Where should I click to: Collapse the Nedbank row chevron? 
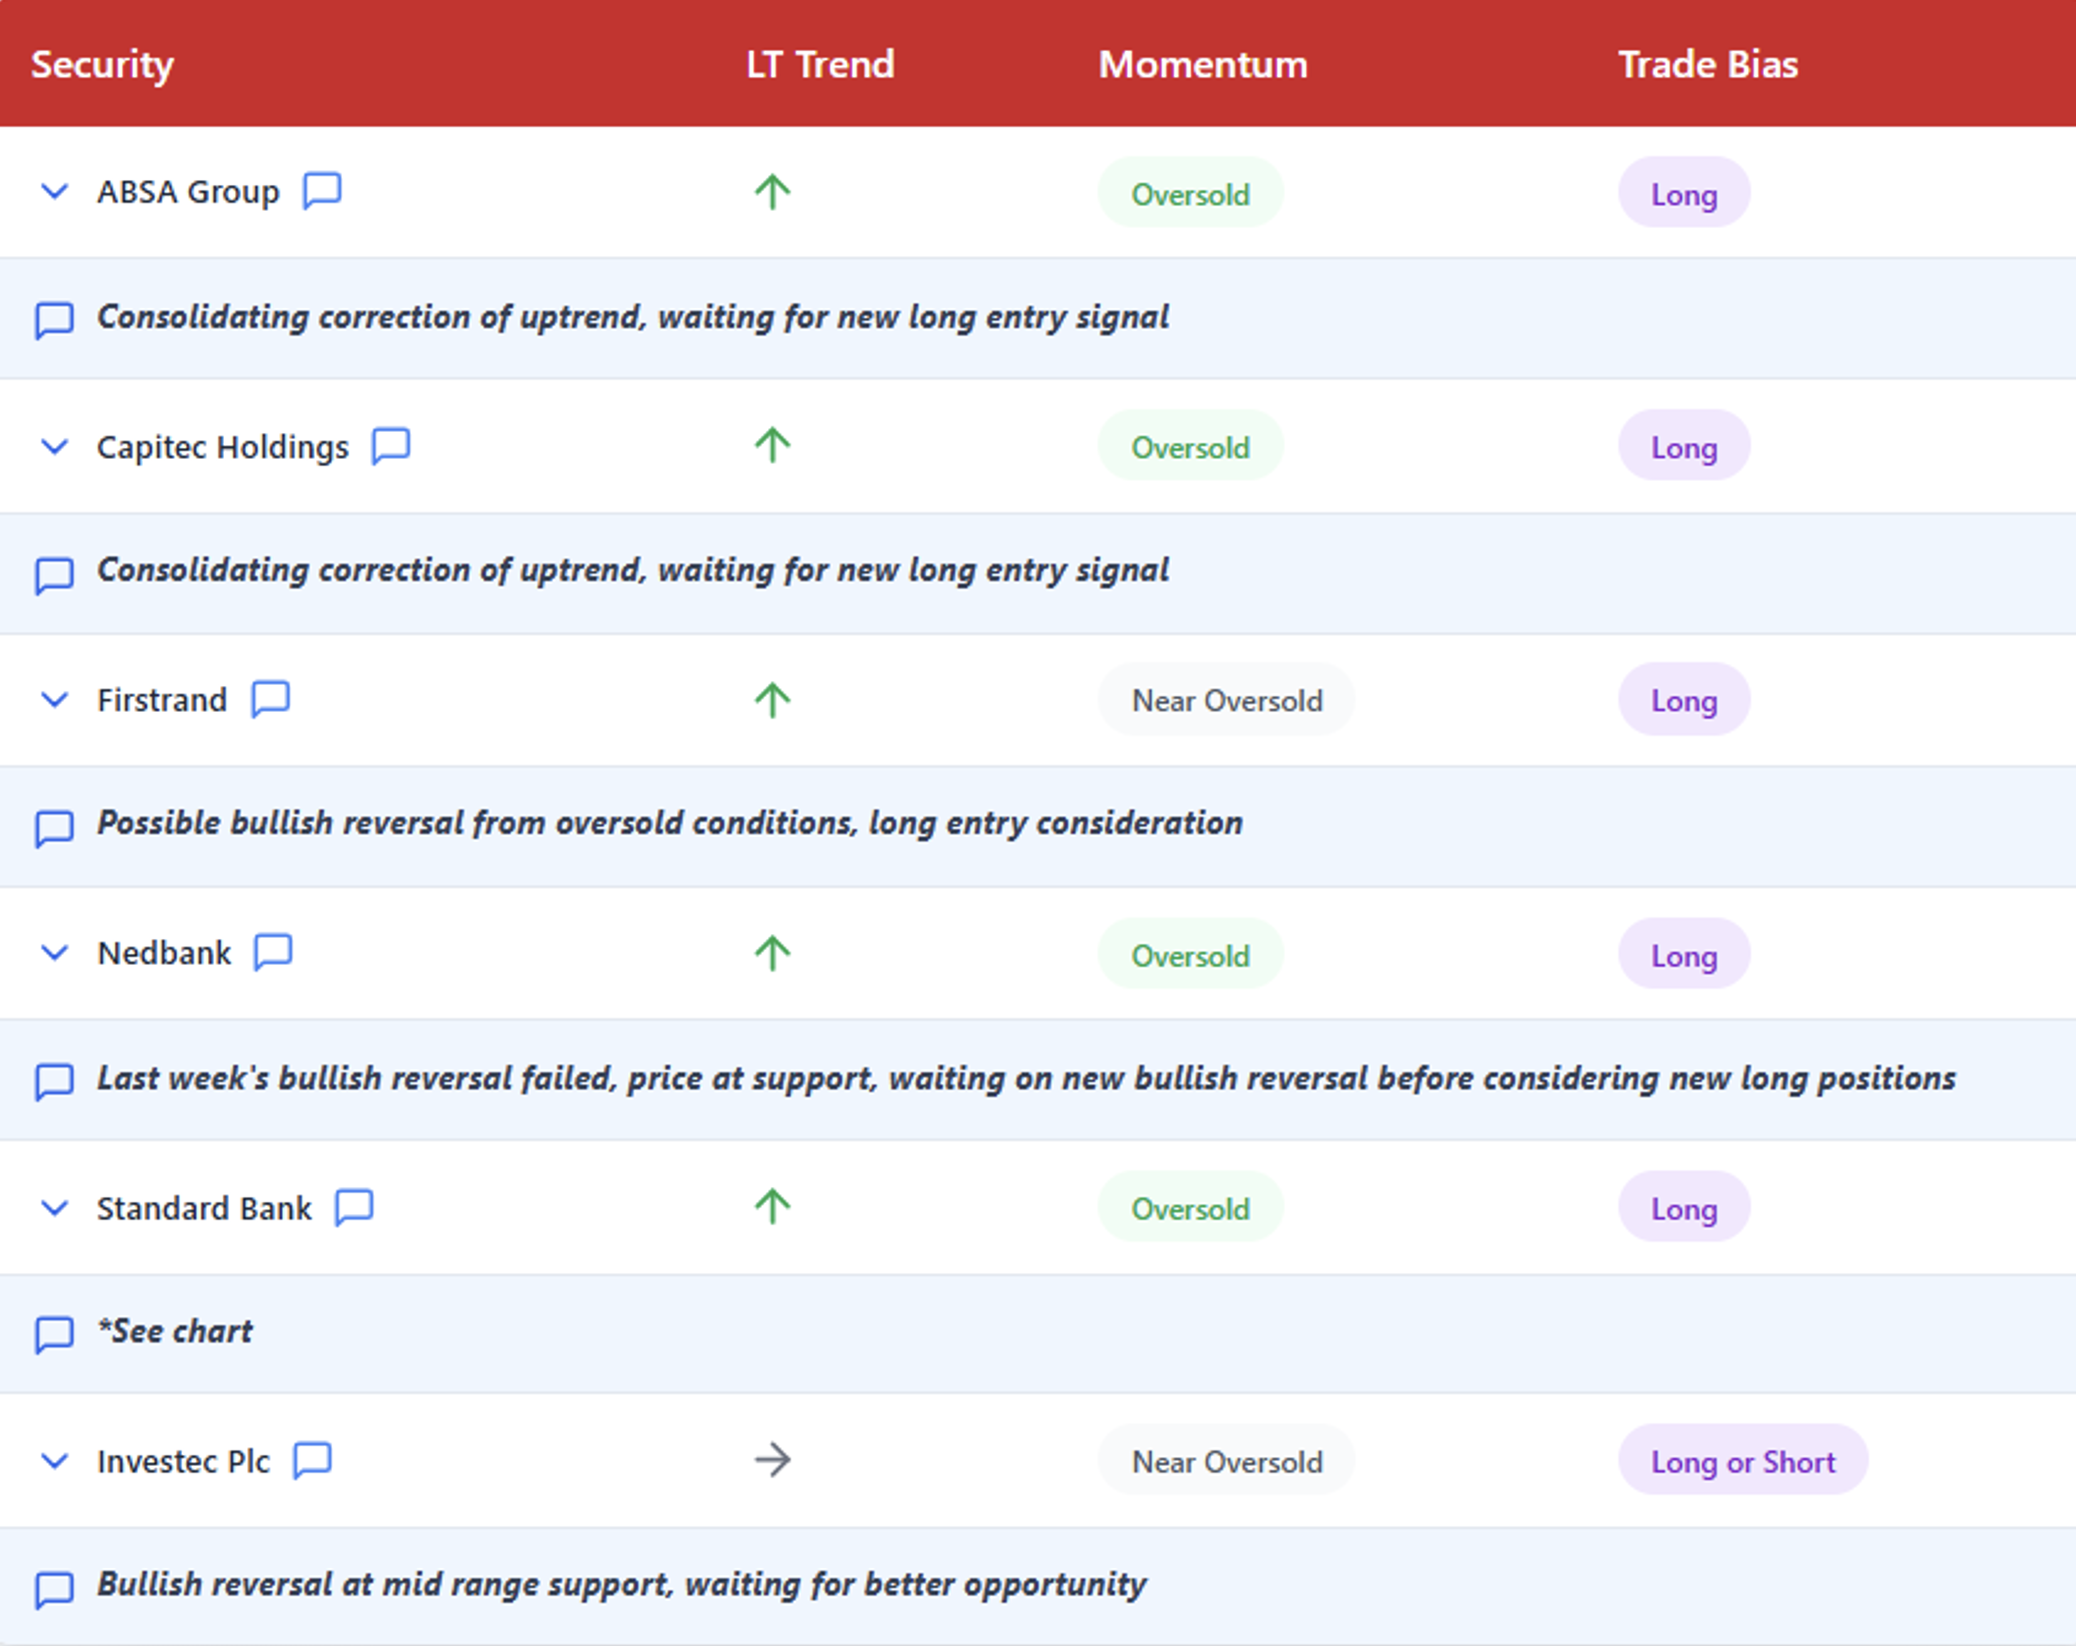point(54,953)
